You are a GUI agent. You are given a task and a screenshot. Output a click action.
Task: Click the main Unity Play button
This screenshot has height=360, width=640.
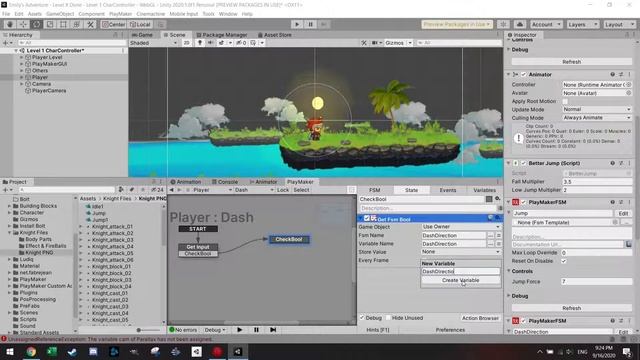click(x=297, y=24)
